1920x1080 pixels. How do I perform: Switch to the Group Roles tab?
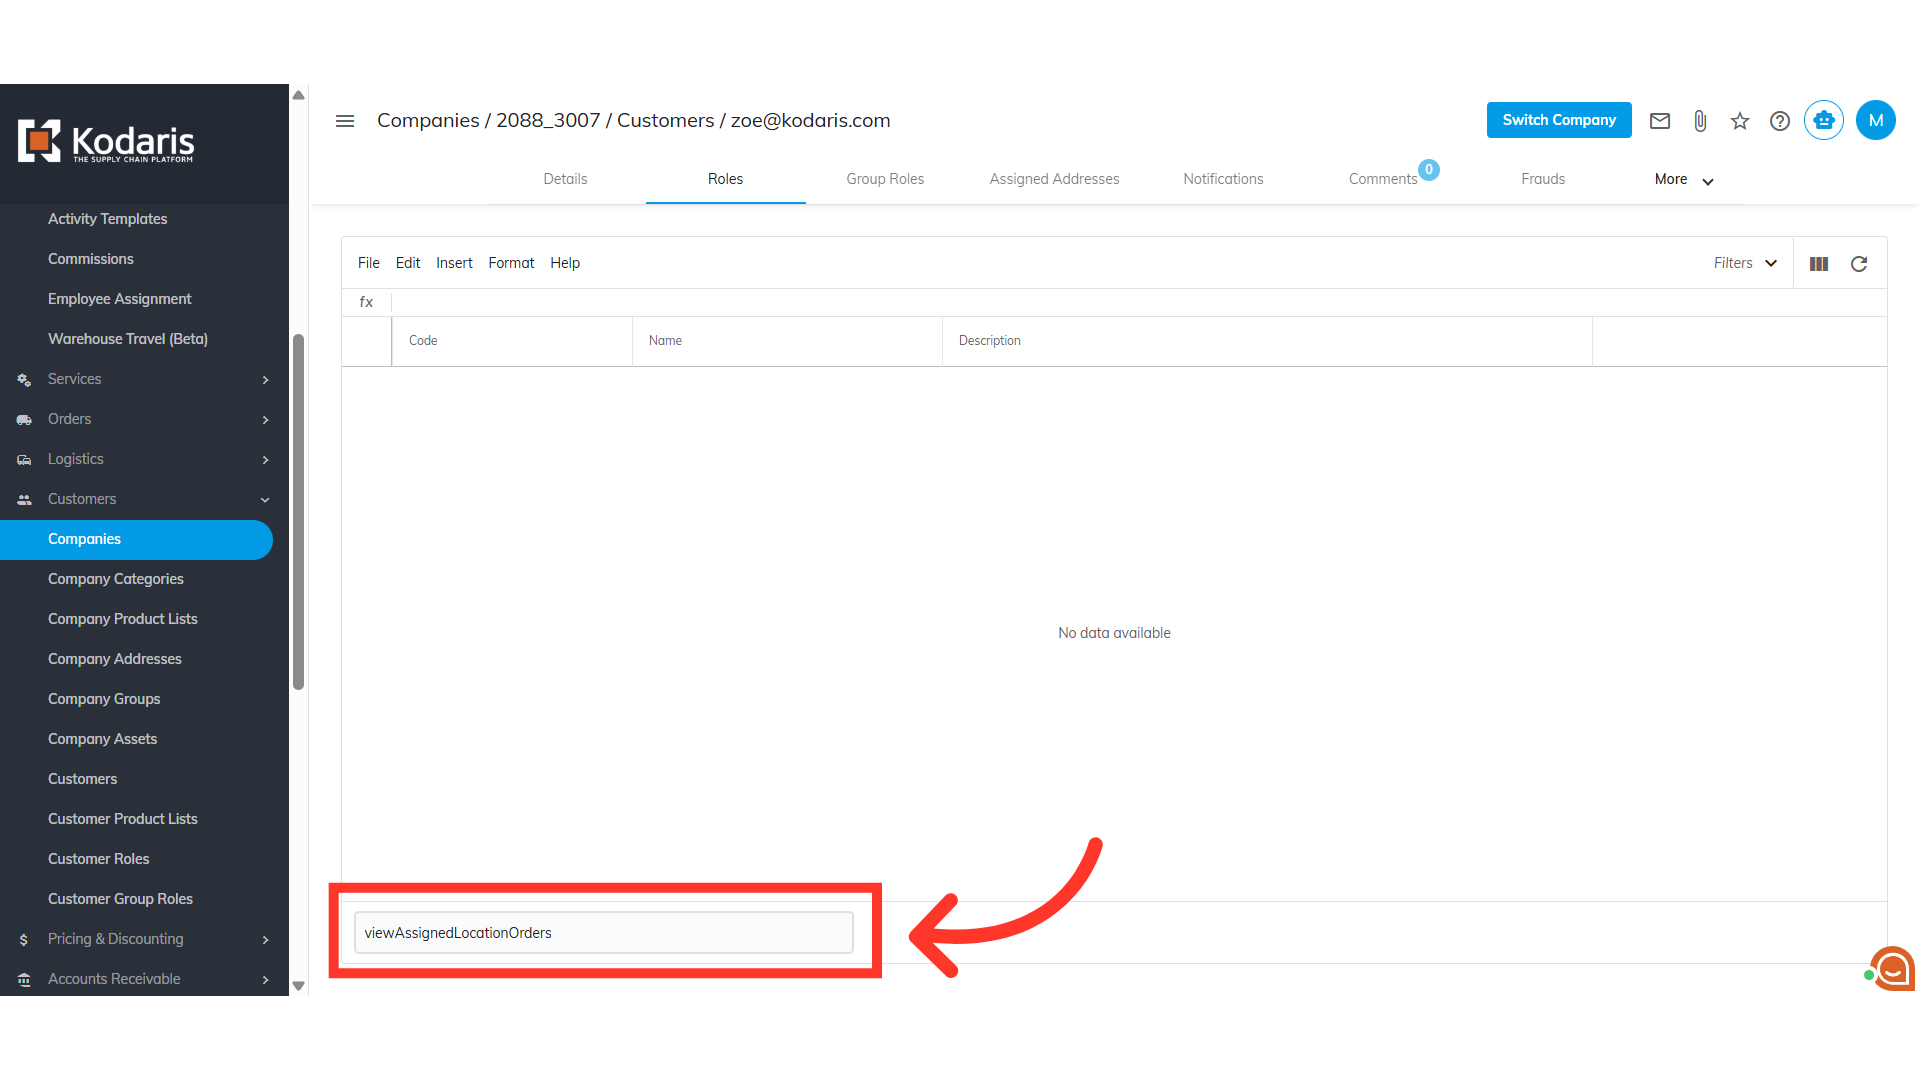tap(885, 179)
